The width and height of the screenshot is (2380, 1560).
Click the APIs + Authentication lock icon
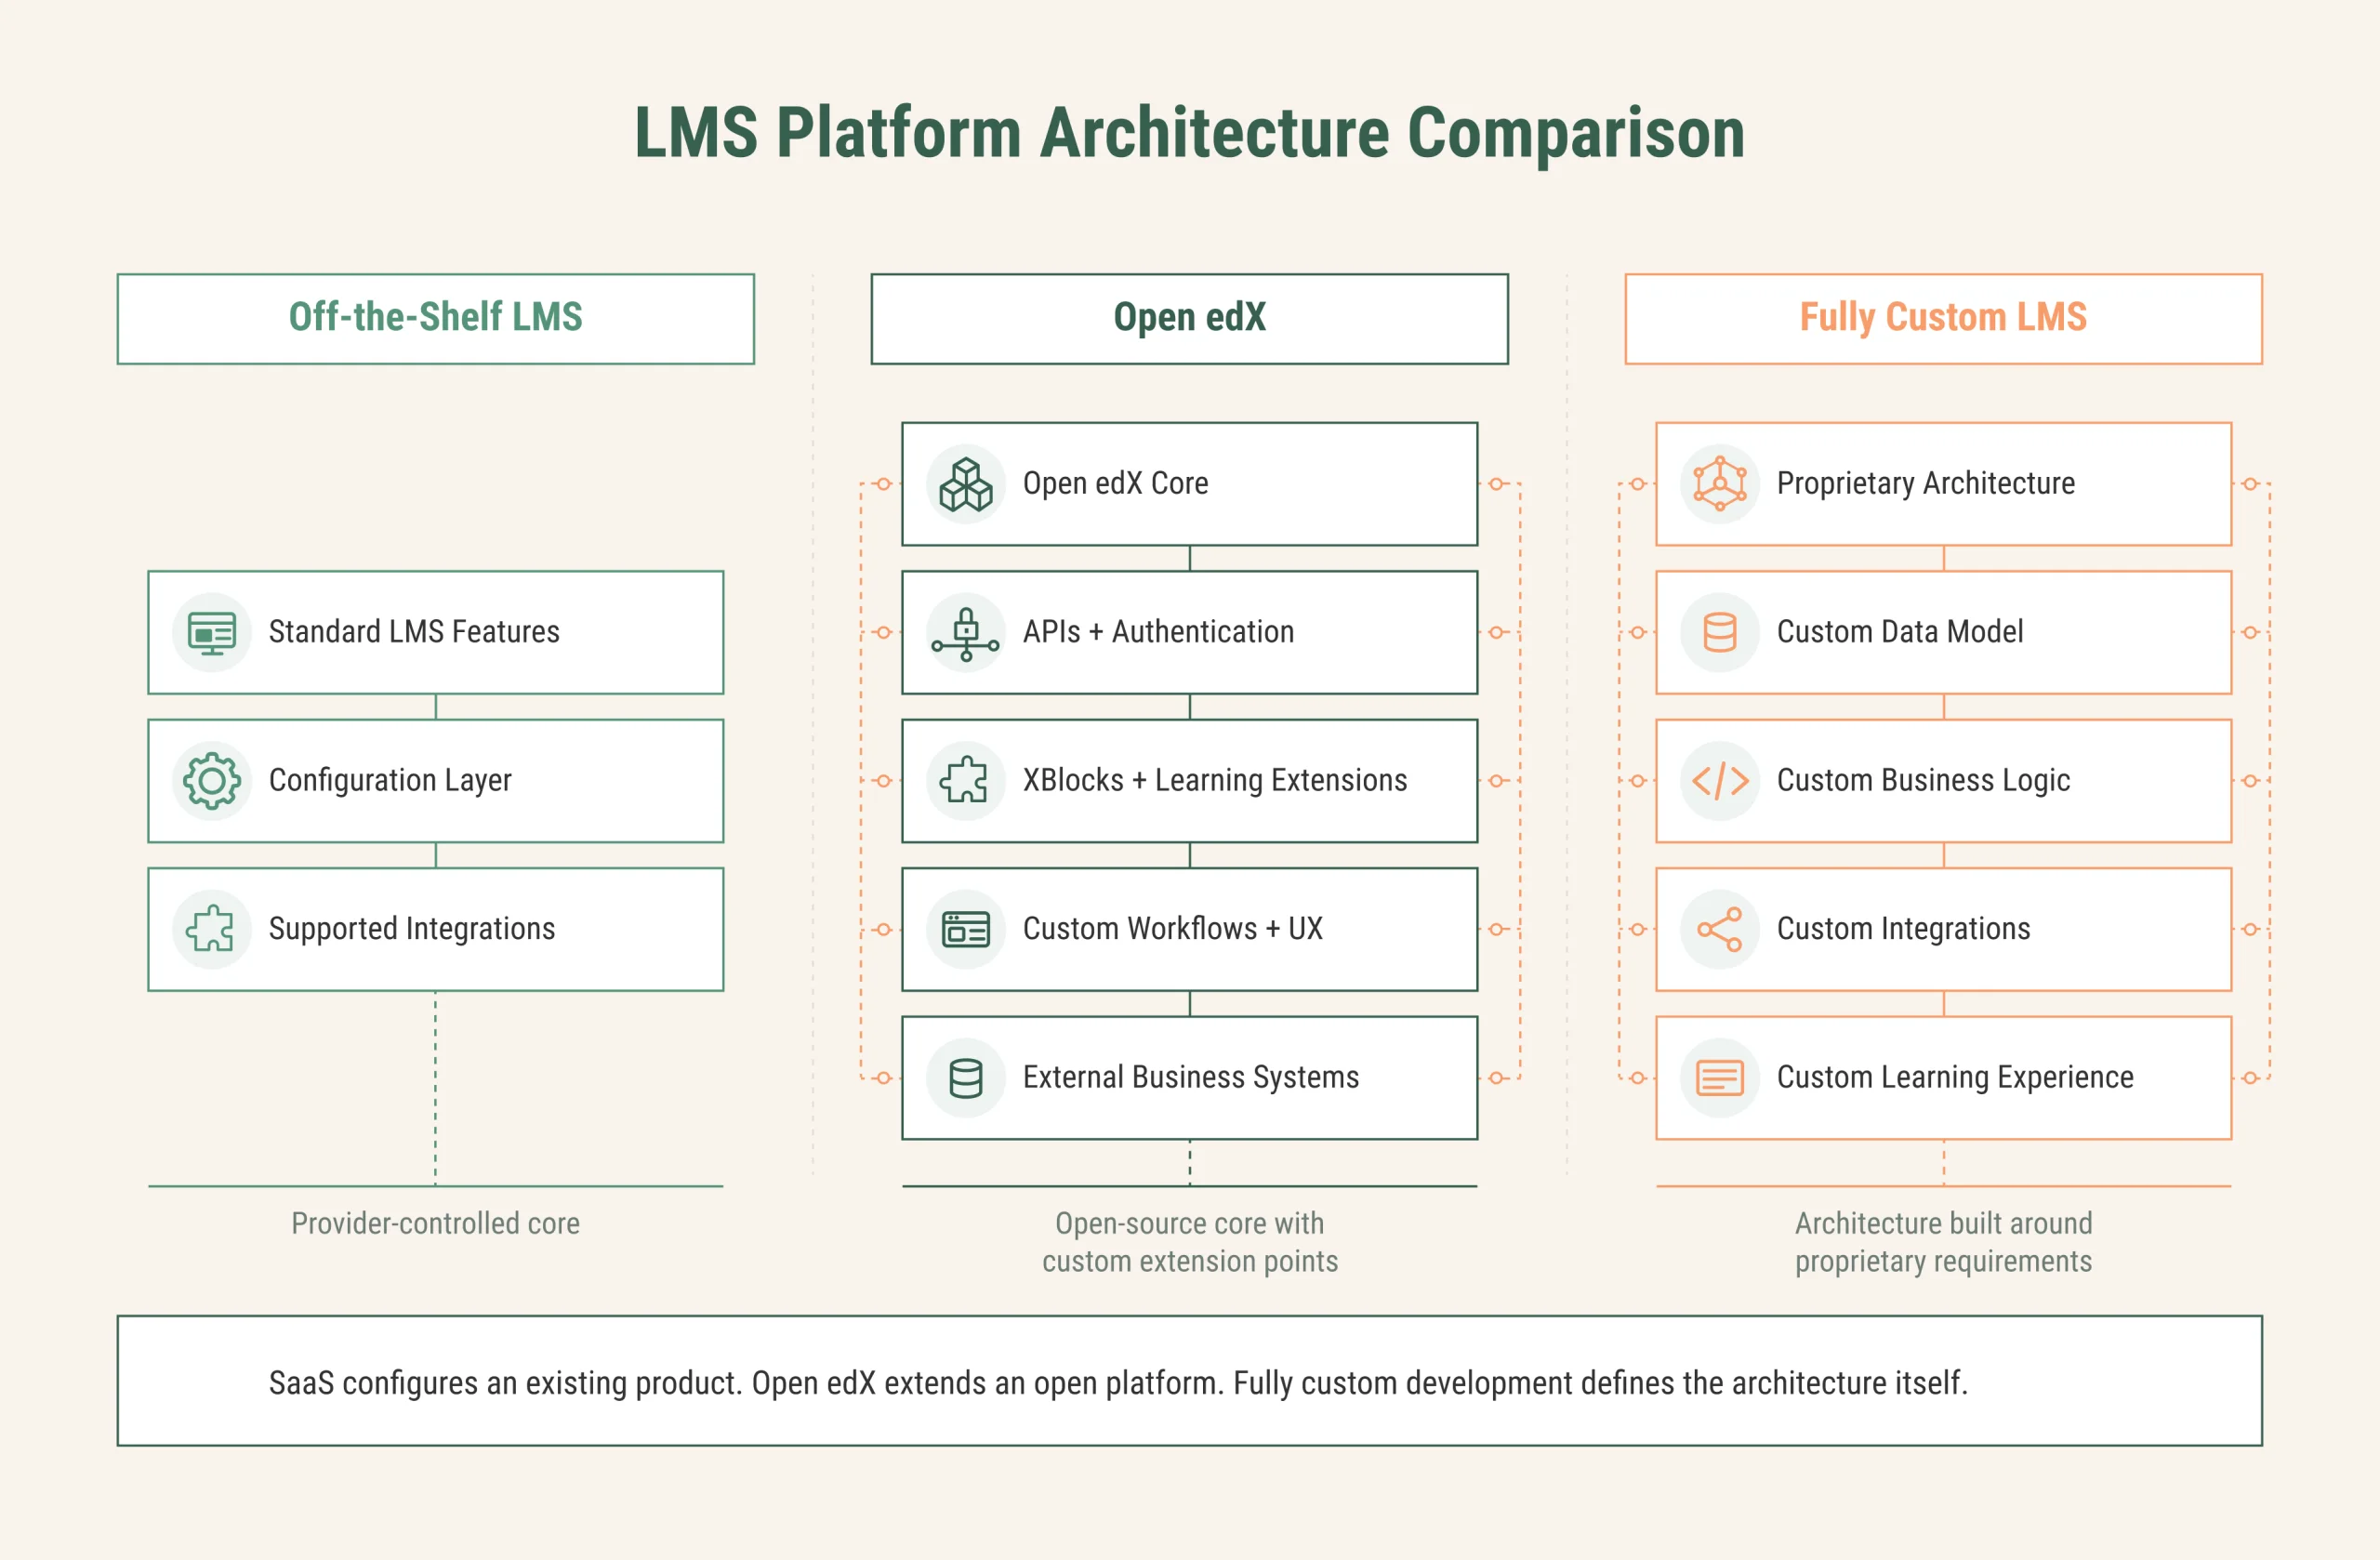tap(966, 634)
